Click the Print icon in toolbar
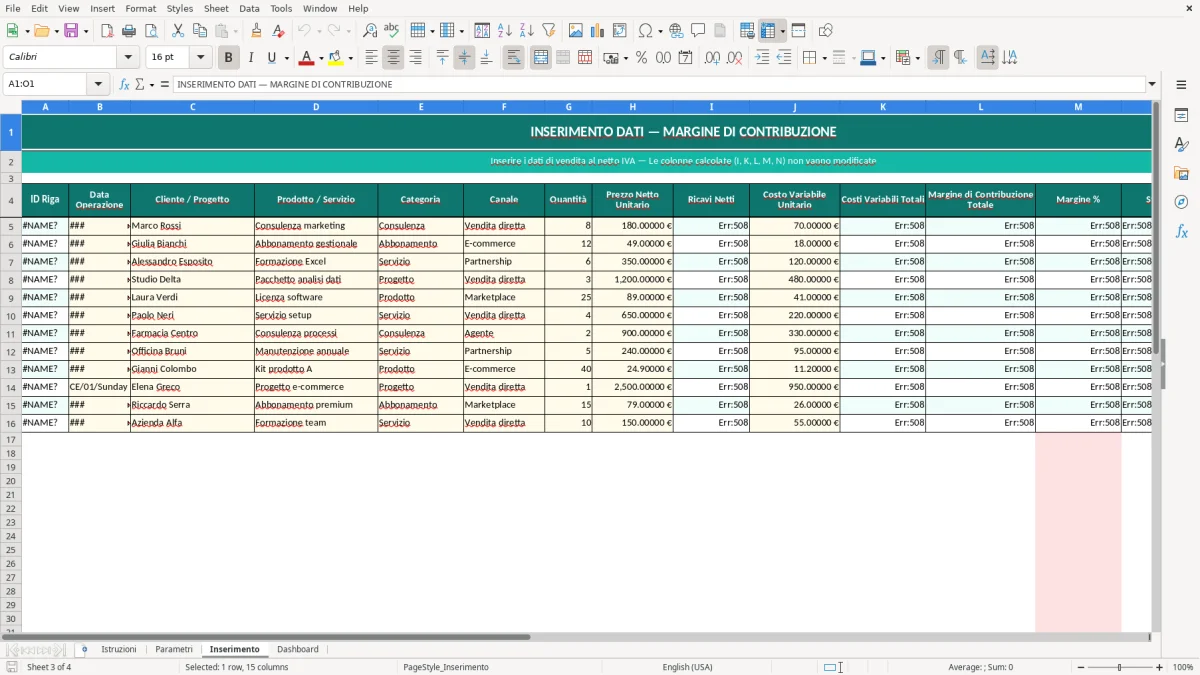The image size is (1200, 675). 129,30
